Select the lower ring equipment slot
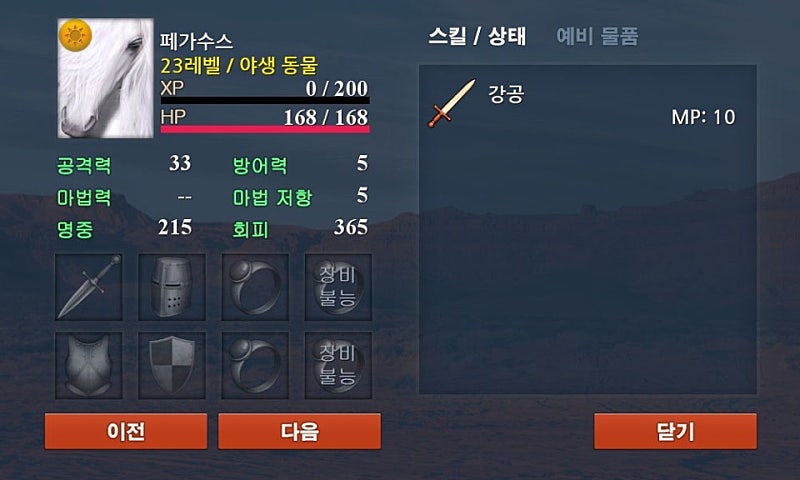This screenshot has height=480, width=800. [255, 365]
